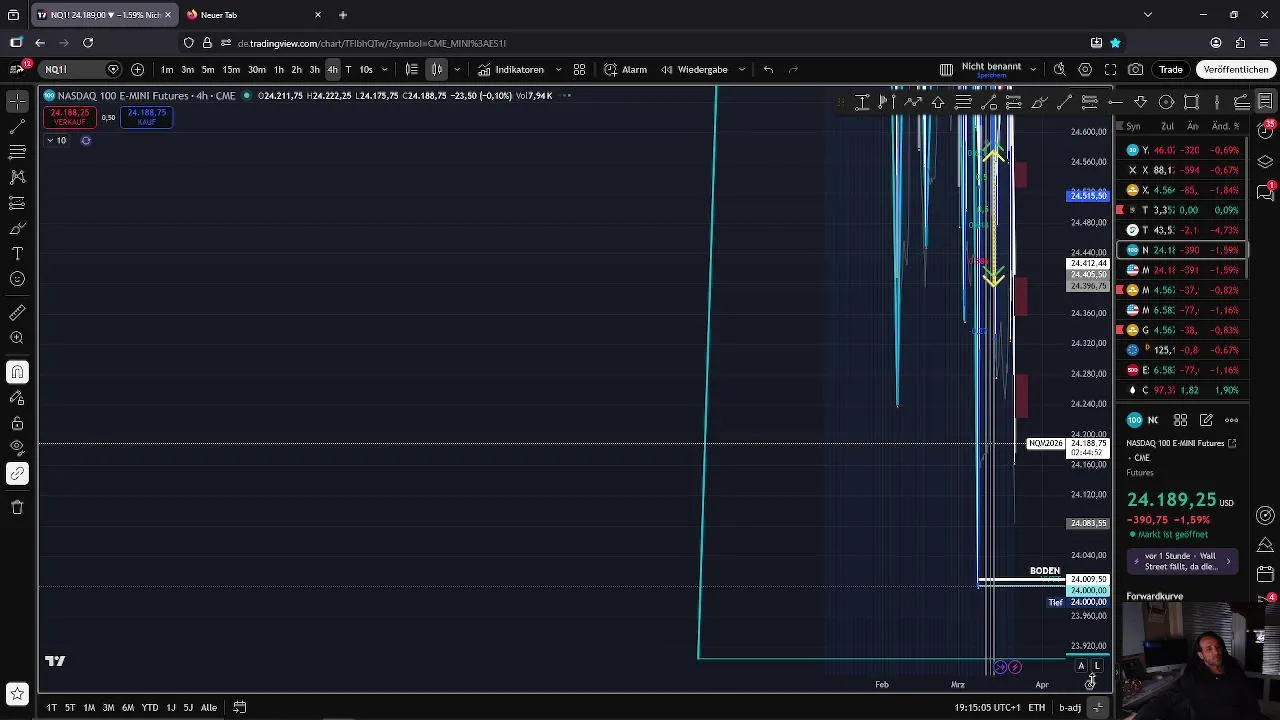Switch to the 30m timeframe

tap(257, 69)
